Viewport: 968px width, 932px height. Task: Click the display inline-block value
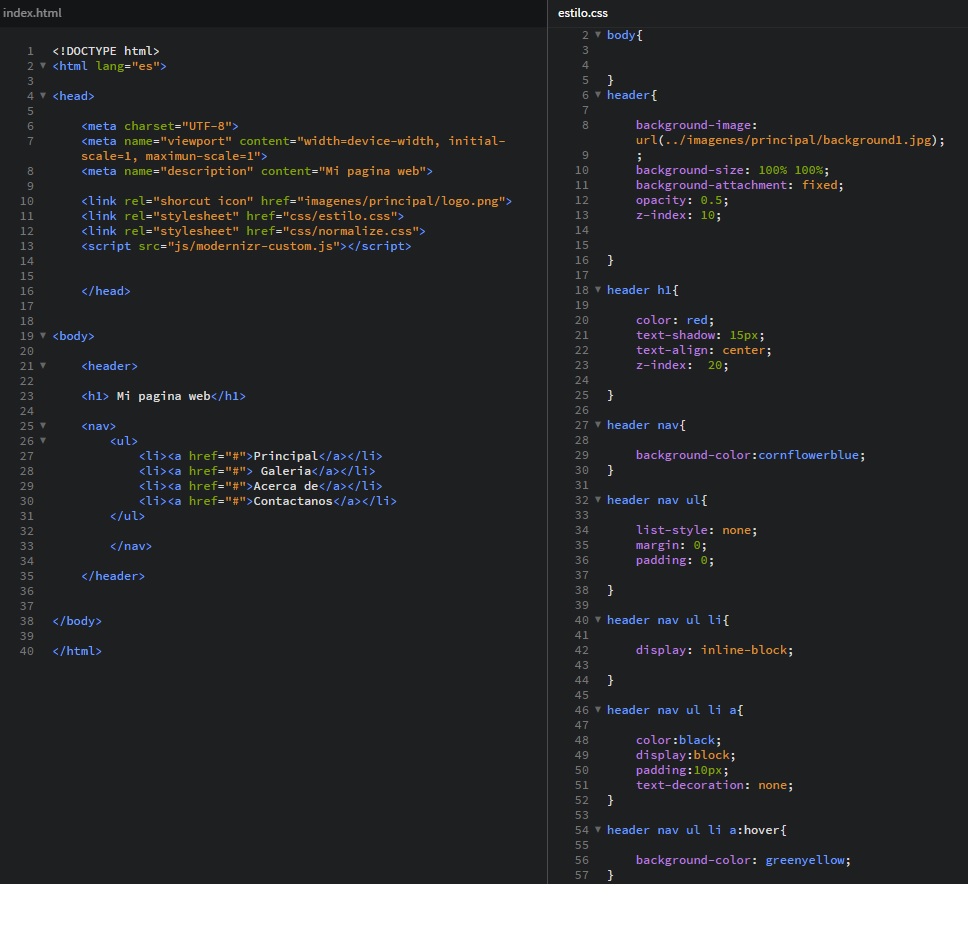click(x=743, y=650)
